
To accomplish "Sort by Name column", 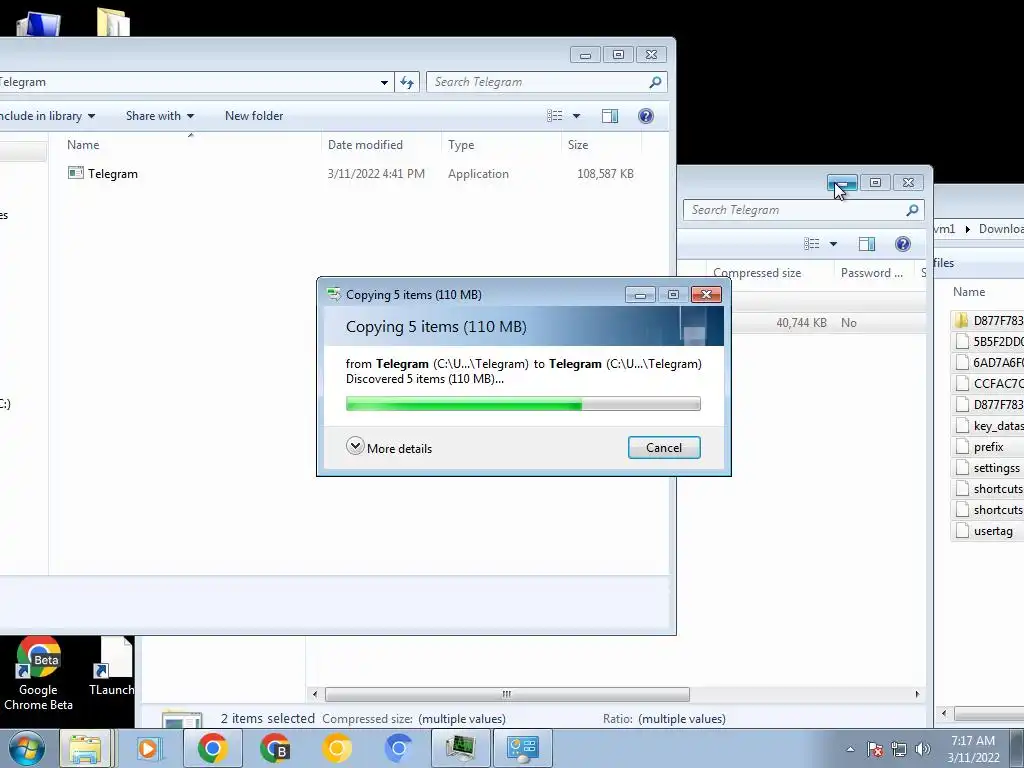I will 83,145.
